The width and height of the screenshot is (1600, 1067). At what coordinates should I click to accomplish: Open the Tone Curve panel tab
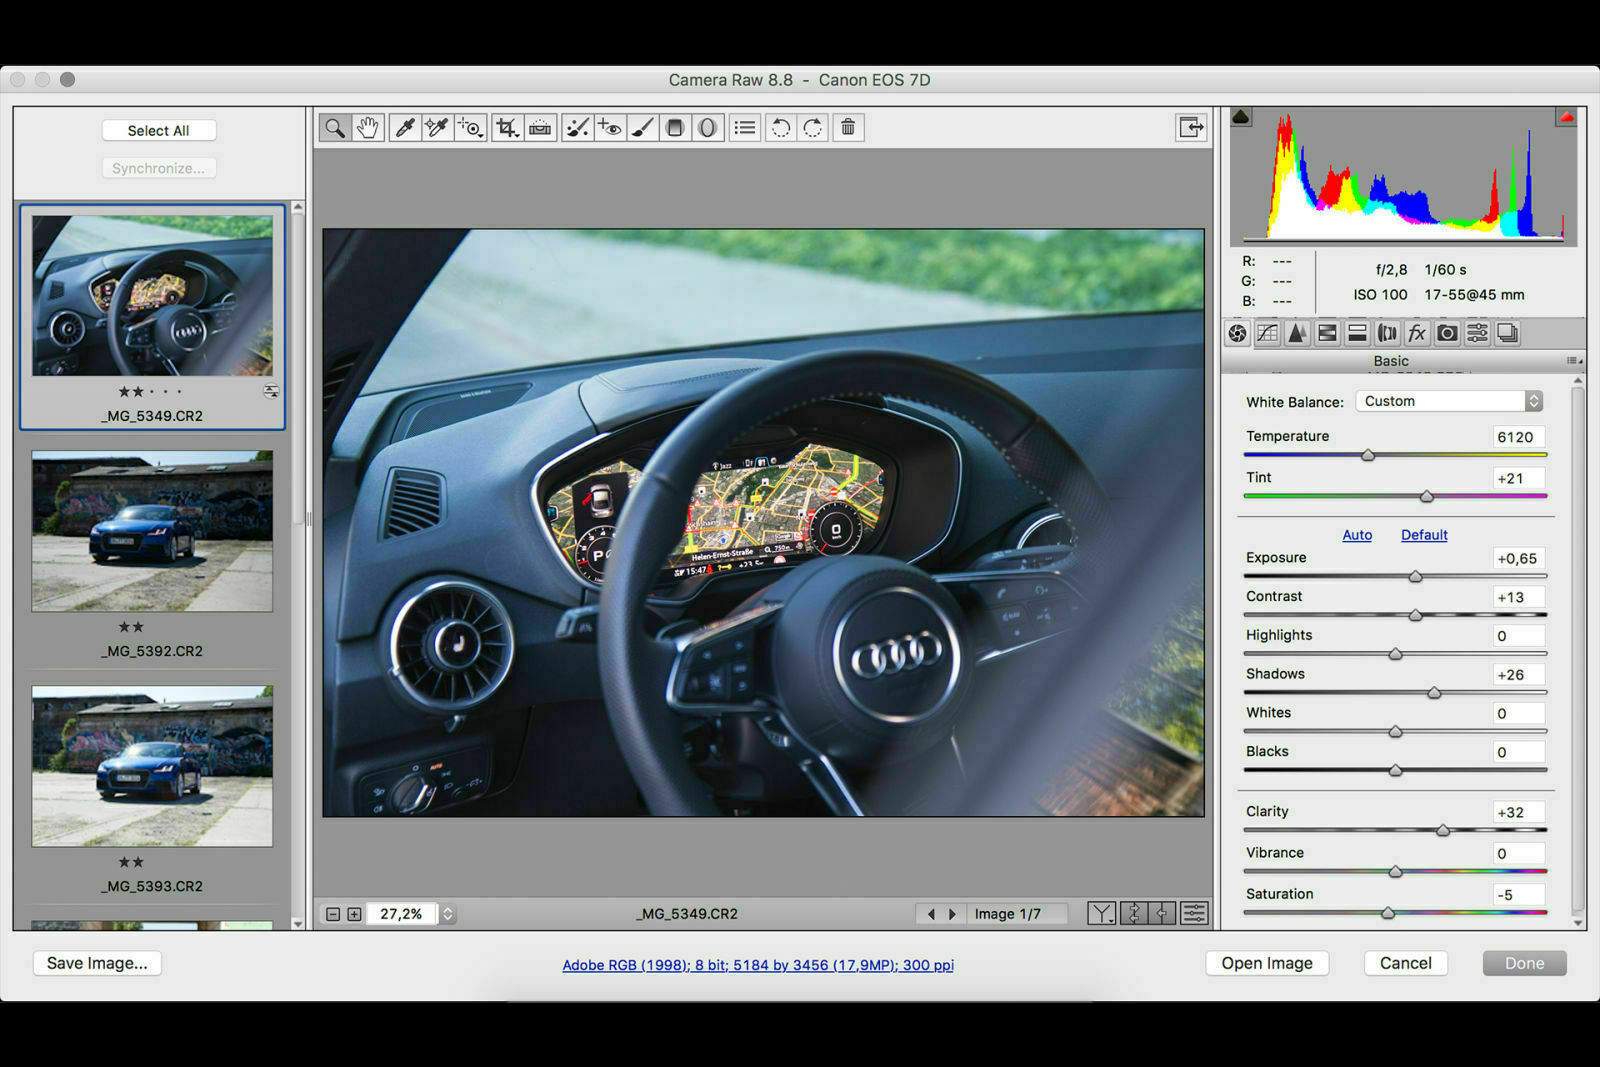(x=1267, y=333)
